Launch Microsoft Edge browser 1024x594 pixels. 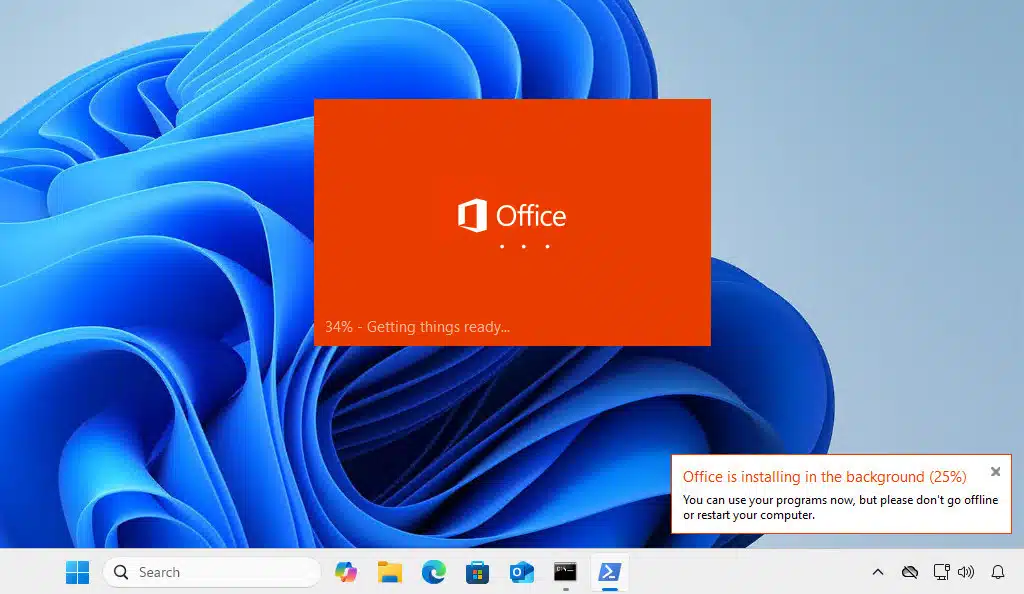[433, 572]
